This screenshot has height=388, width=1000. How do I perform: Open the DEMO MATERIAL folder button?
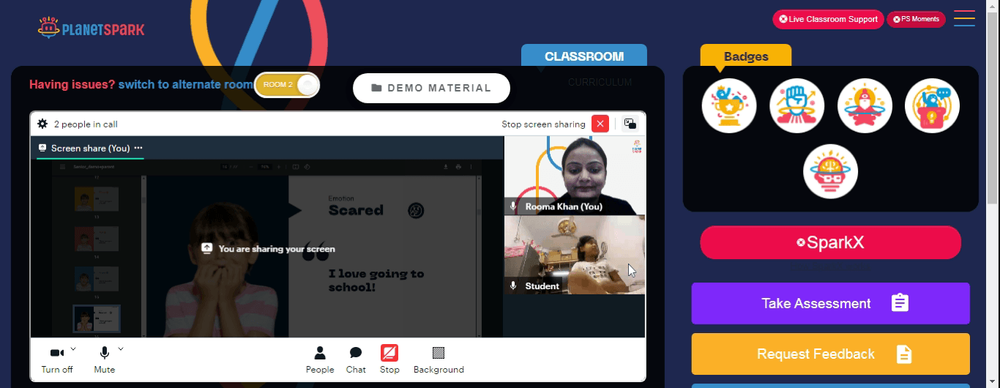point(432,88)
